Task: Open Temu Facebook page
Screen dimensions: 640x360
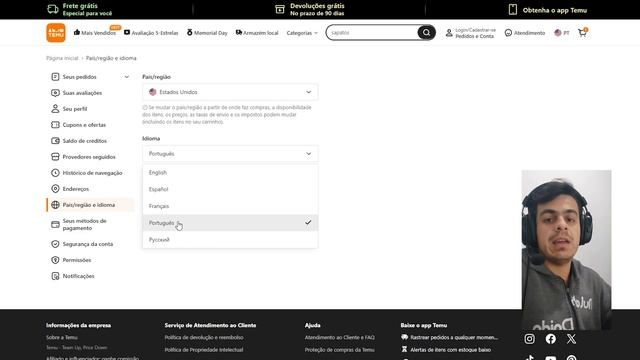Action: coord(551,339)
